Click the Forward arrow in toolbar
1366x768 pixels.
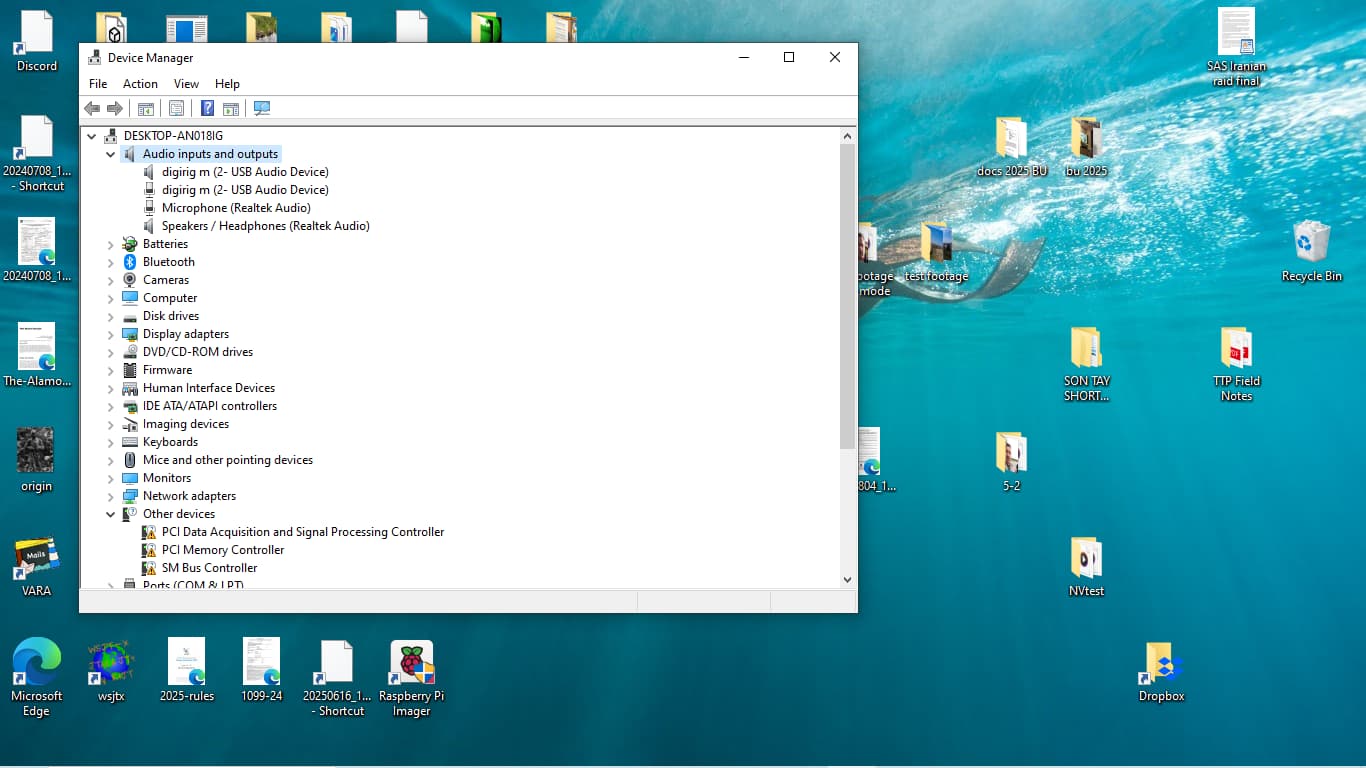[x=115, y=108]
